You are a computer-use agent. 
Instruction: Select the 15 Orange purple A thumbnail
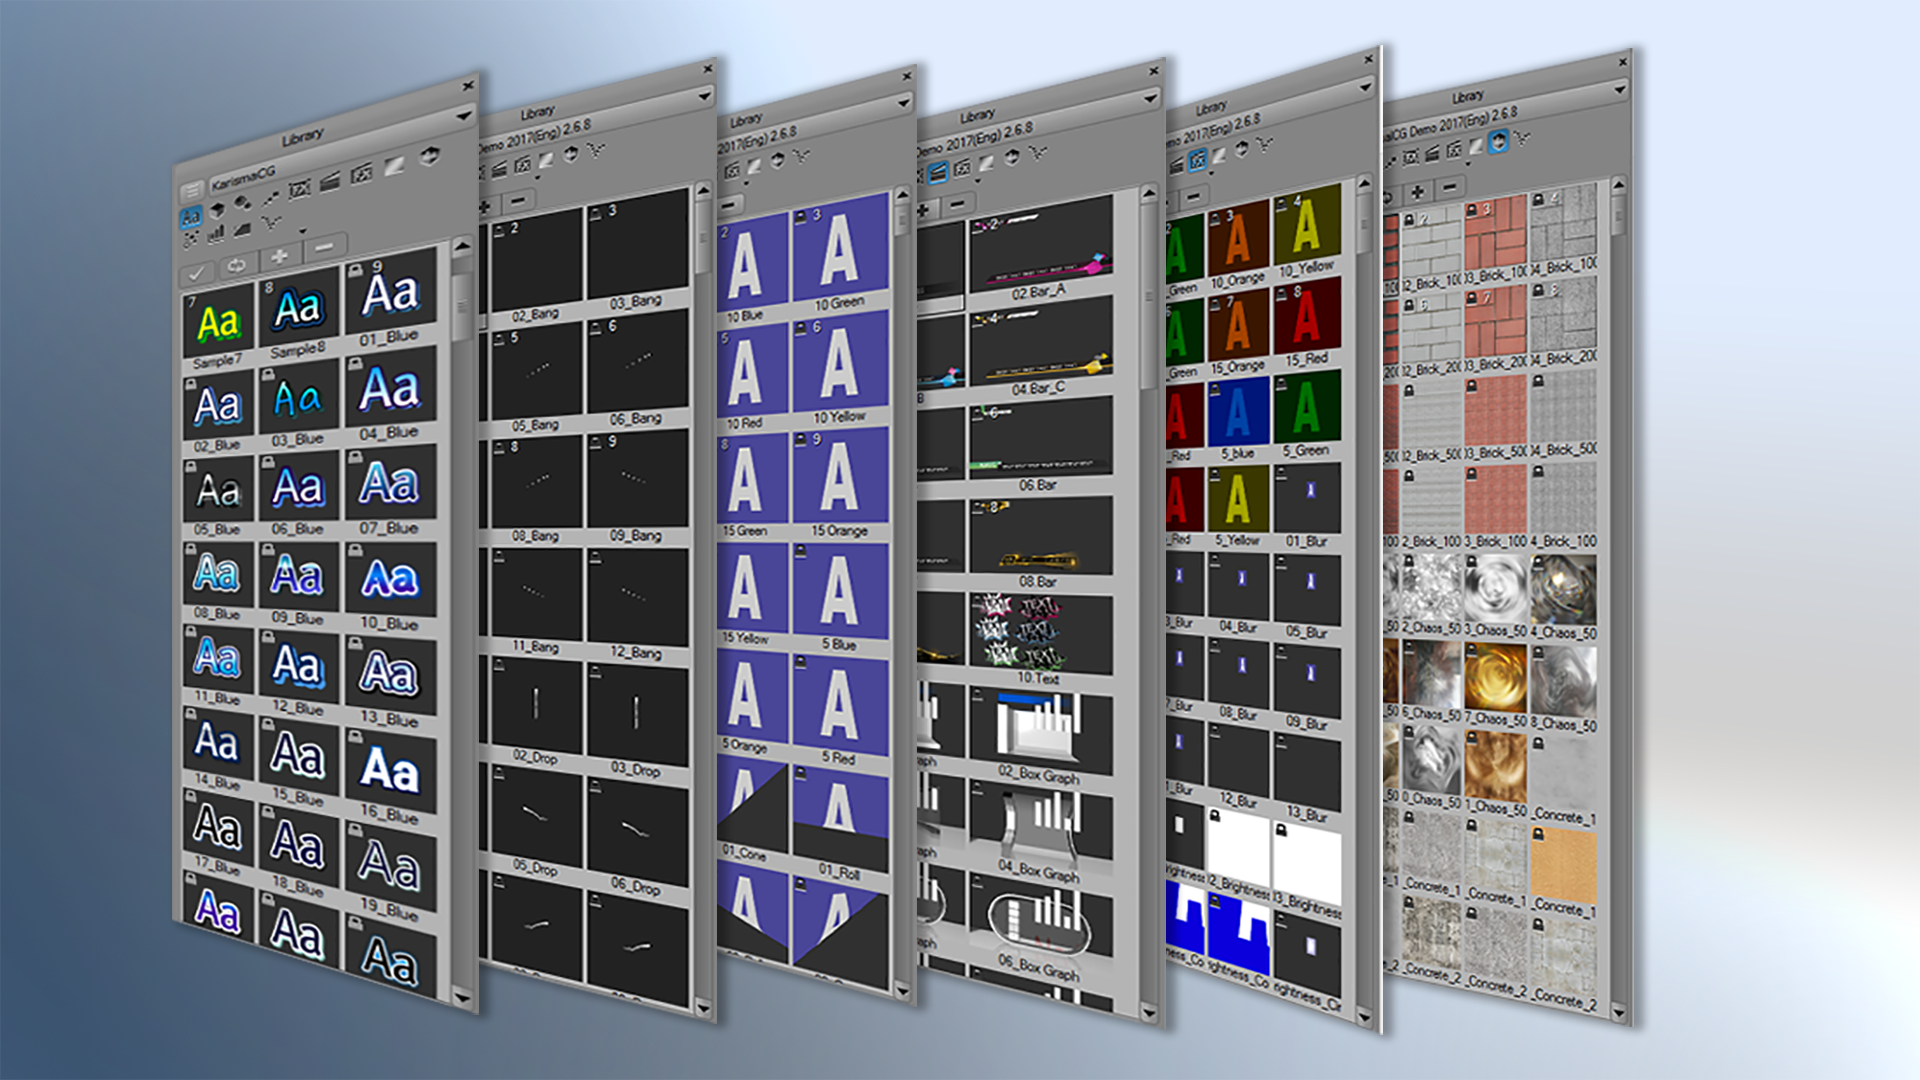(840, 478)
